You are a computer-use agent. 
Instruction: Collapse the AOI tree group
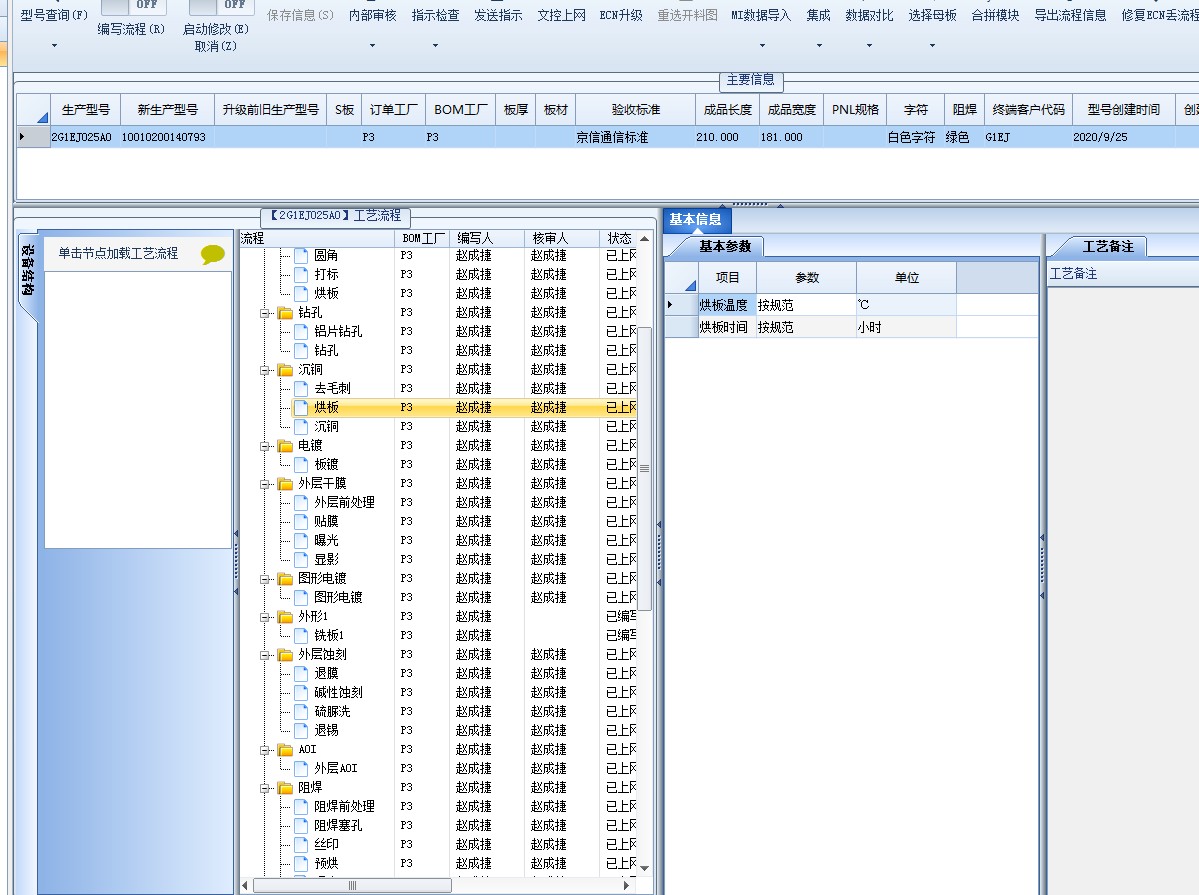coord(265,750)
